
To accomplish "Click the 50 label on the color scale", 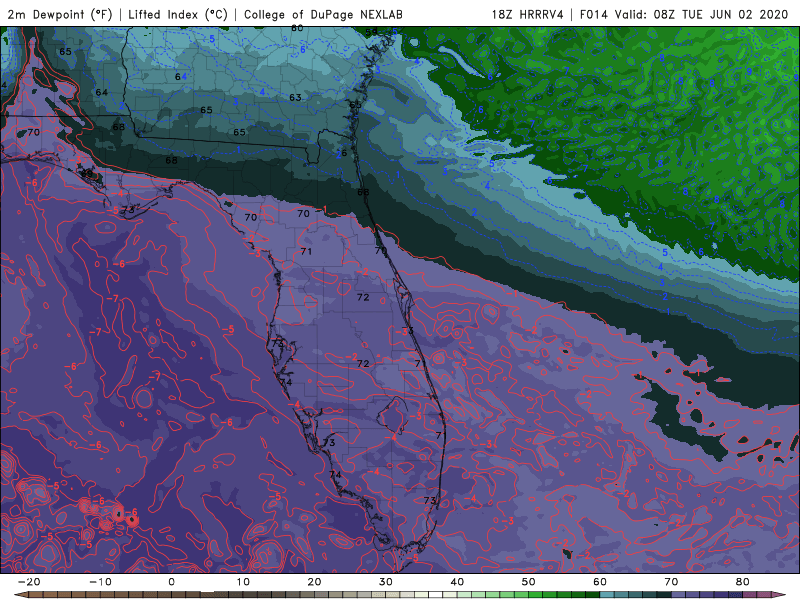I will click(529, 582).
